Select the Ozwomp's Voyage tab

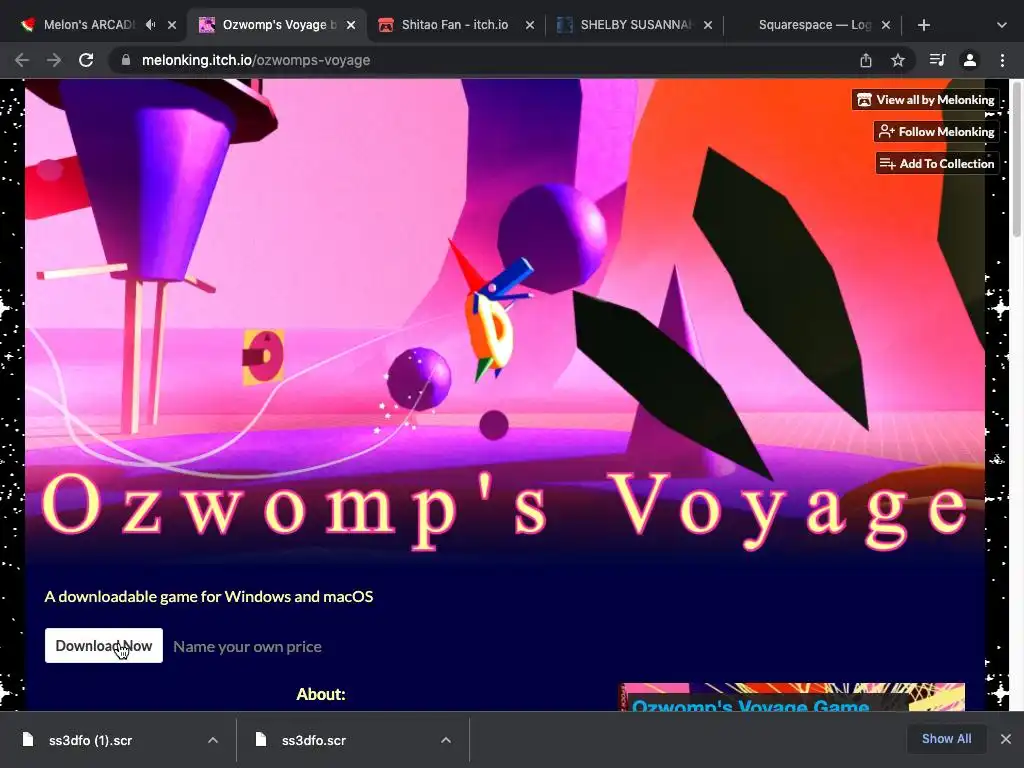pyautogui.click(x=276, y=25)
